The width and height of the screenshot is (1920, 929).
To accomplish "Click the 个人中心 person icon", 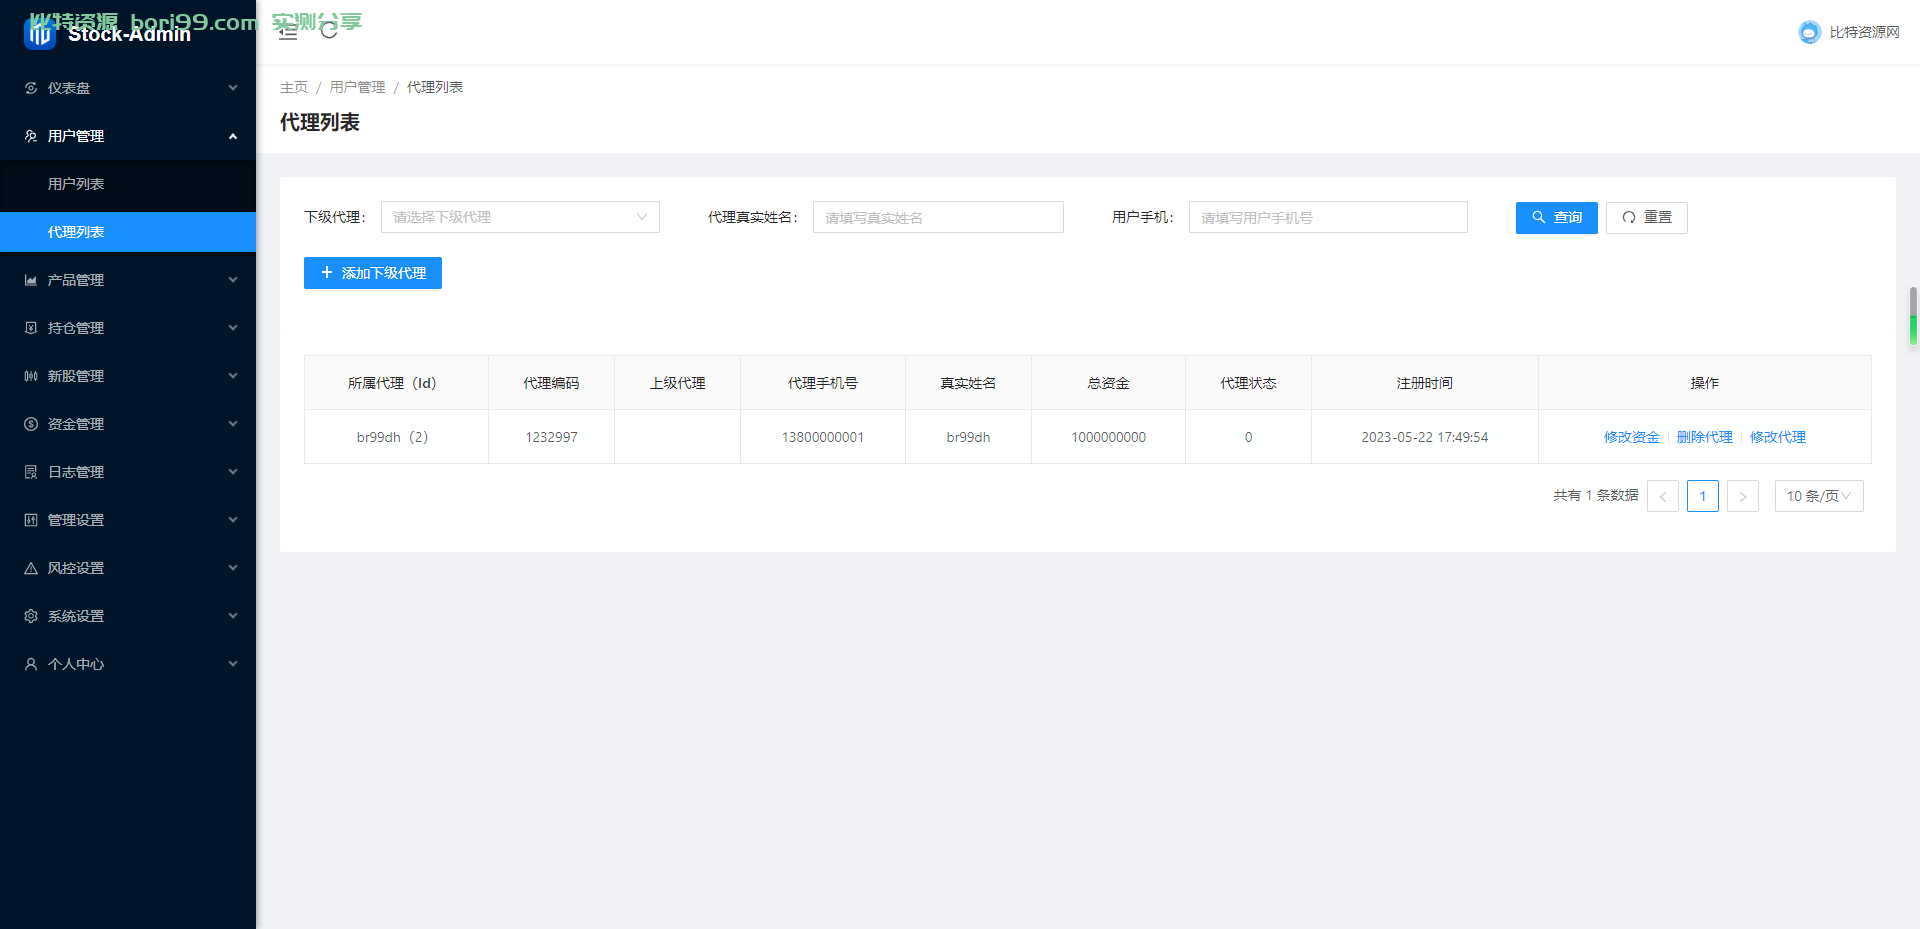I will pos(31,664).
